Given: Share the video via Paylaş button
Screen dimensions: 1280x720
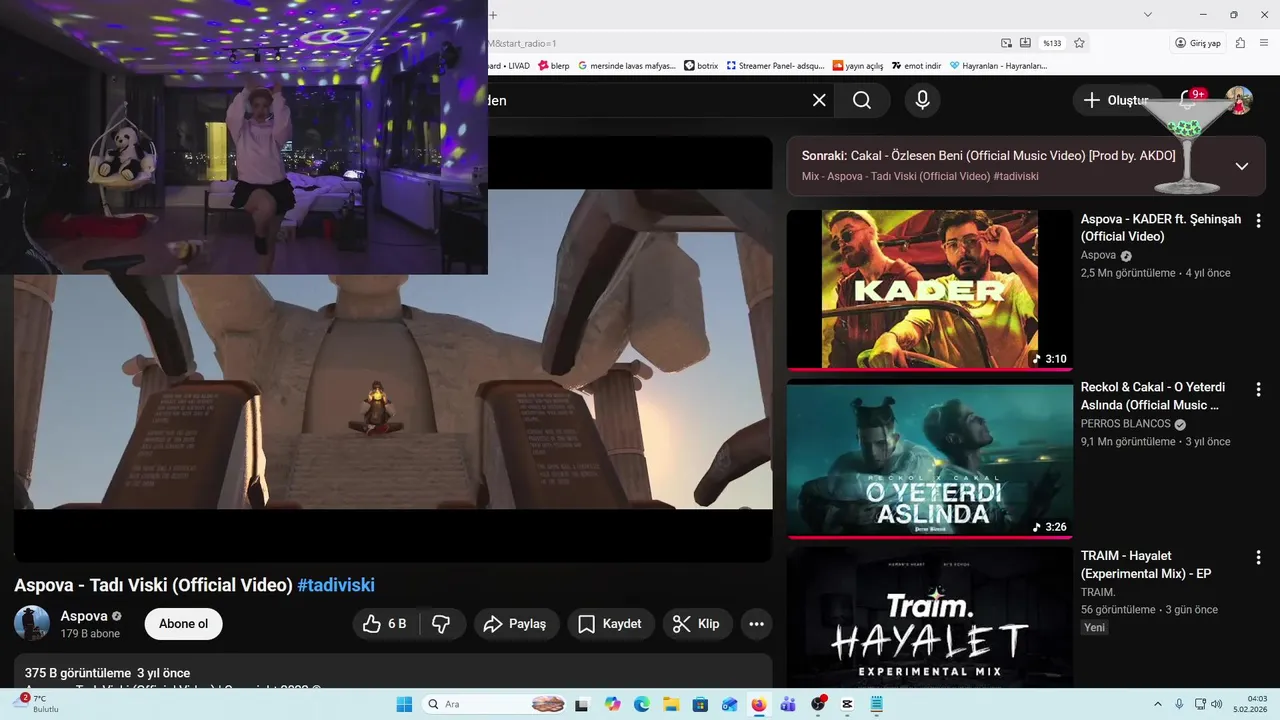Looking at the screenshot, I should [516, 624].
